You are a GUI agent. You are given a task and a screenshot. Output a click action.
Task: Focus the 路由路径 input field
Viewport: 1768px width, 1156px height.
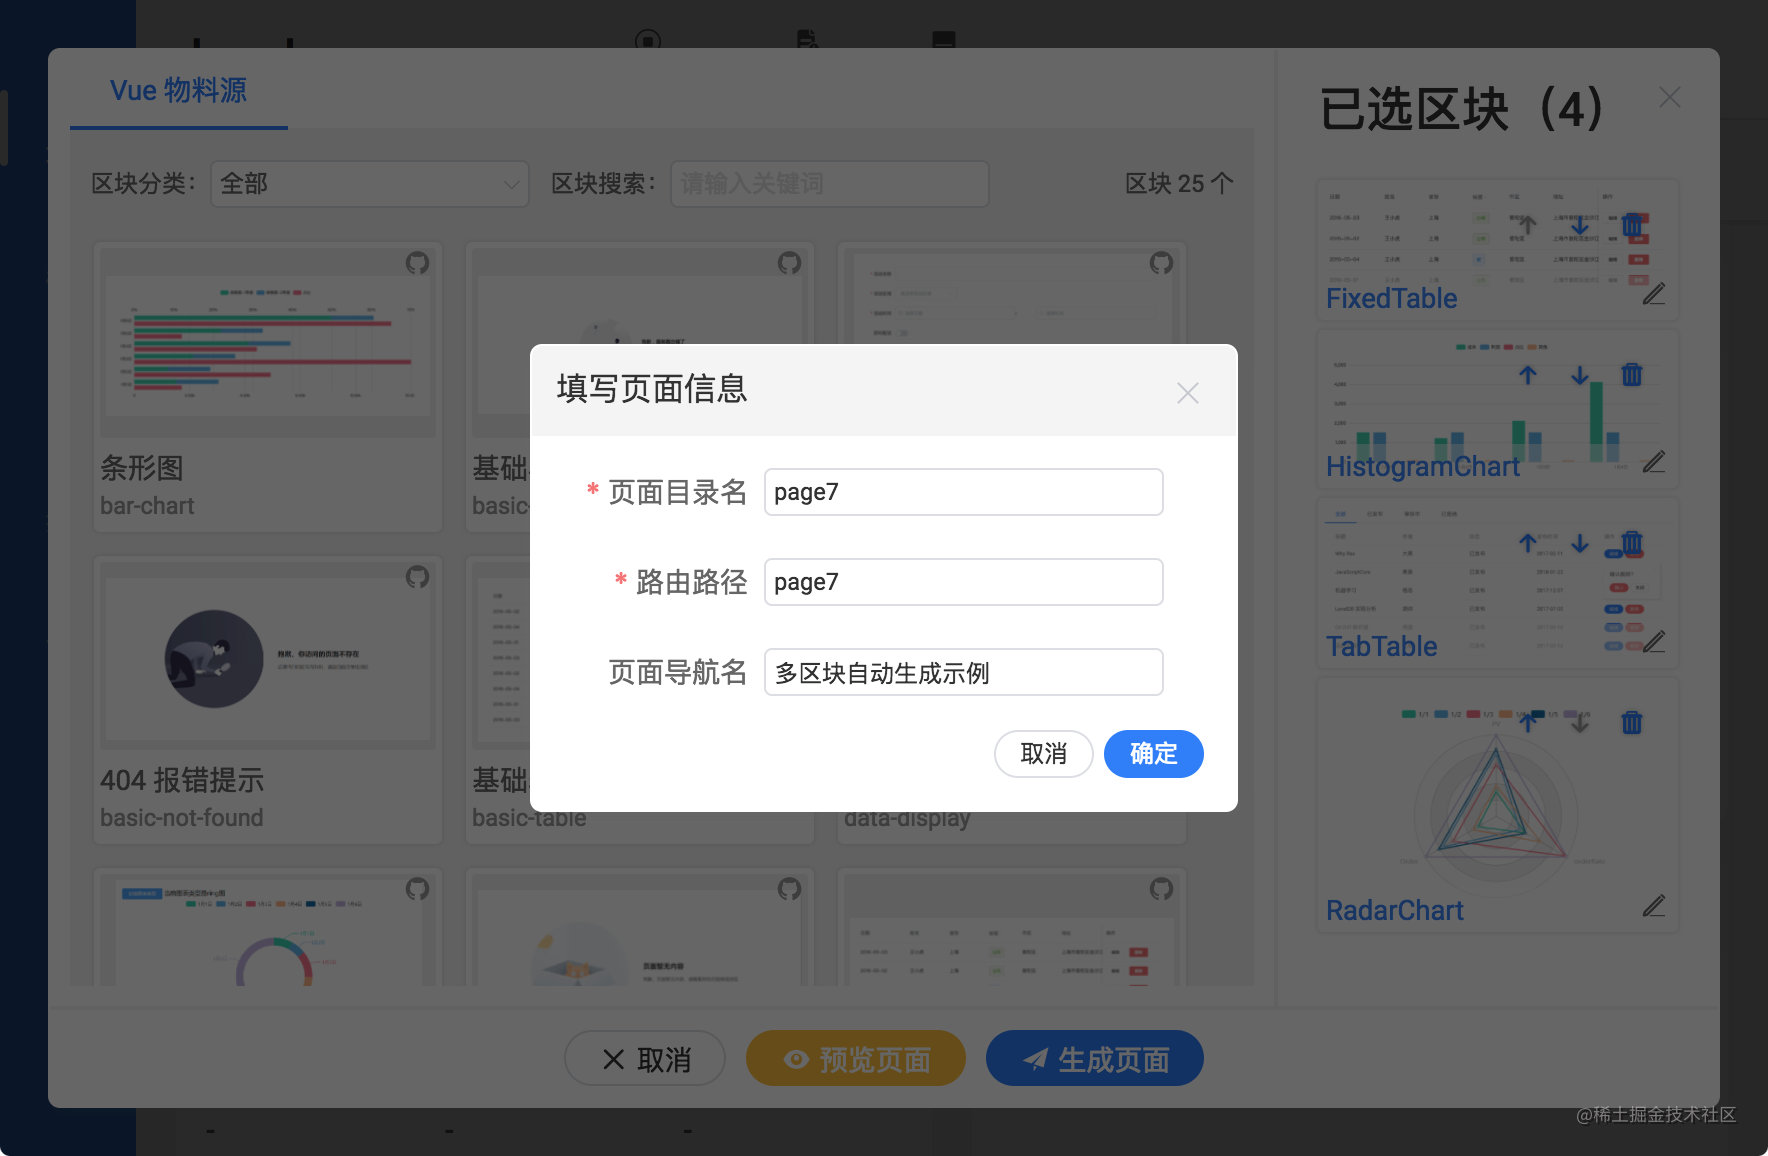click(963, 582)
